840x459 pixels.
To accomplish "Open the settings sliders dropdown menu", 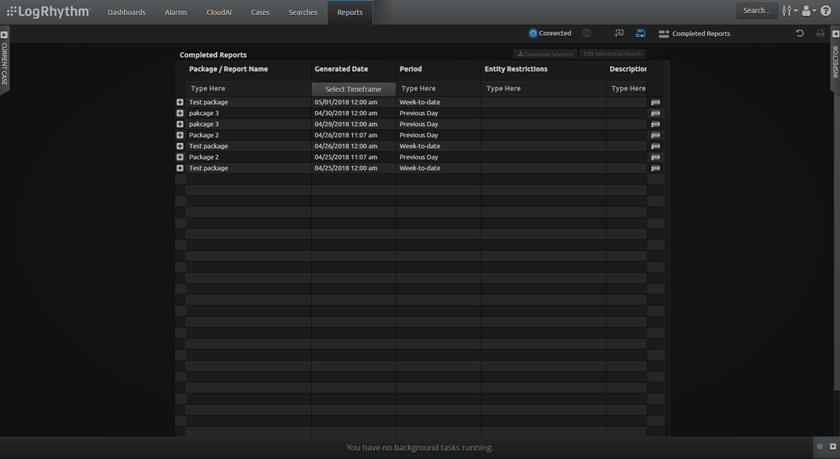I will point(789,11).
